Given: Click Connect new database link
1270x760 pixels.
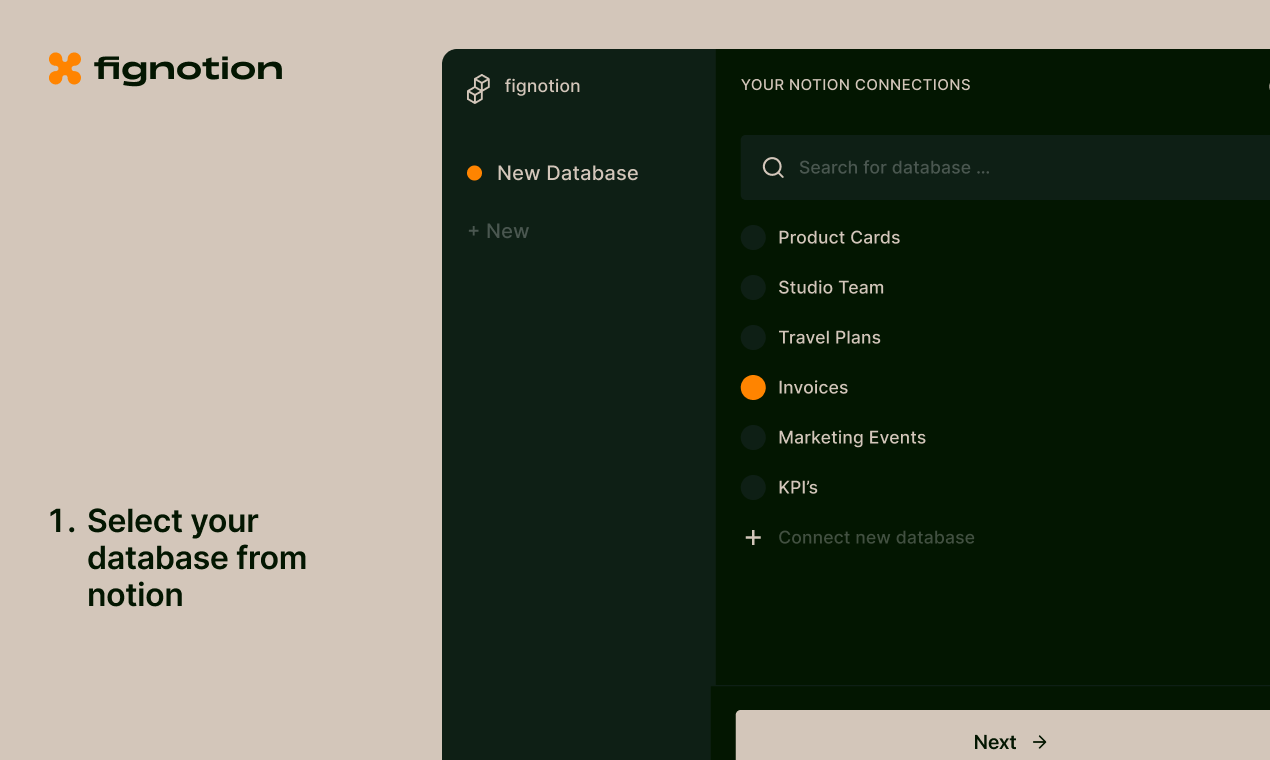Looking at the screenshot, I should 876,538.
